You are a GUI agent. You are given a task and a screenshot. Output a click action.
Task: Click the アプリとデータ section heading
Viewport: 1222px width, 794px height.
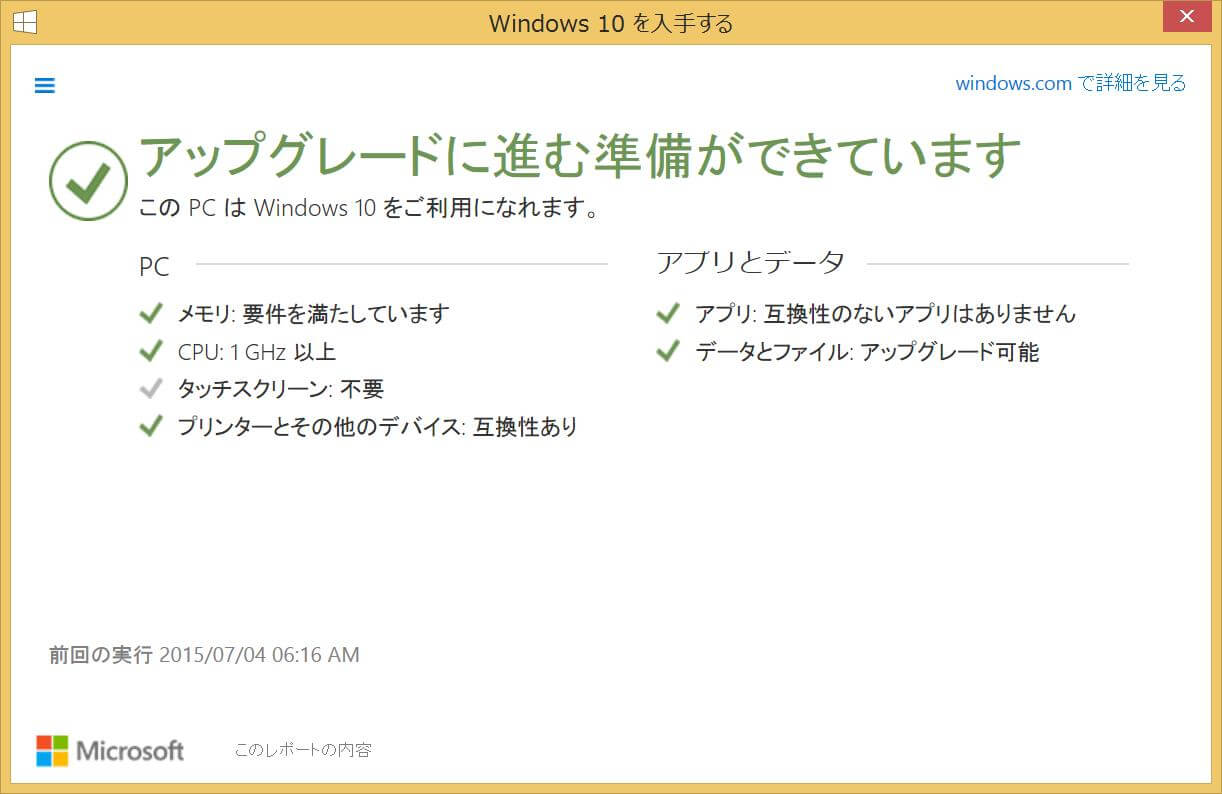751,263
